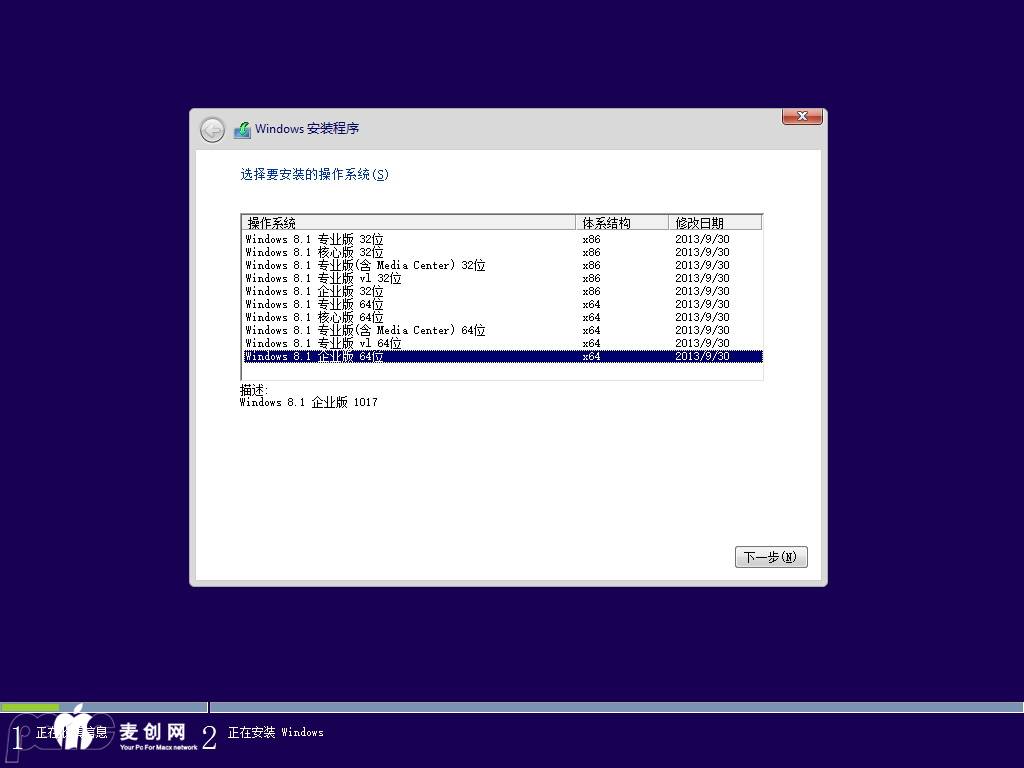Click the Windows Setup installer icon
The width and height of the screenshot is (1024, 768).
(242, 130)
